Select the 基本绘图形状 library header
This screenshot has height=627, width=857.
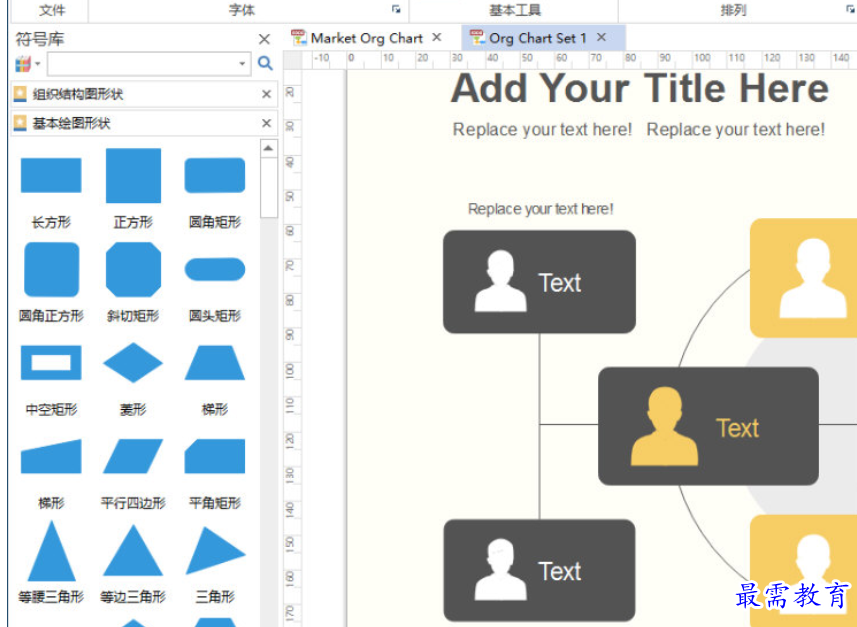(144, 123)
